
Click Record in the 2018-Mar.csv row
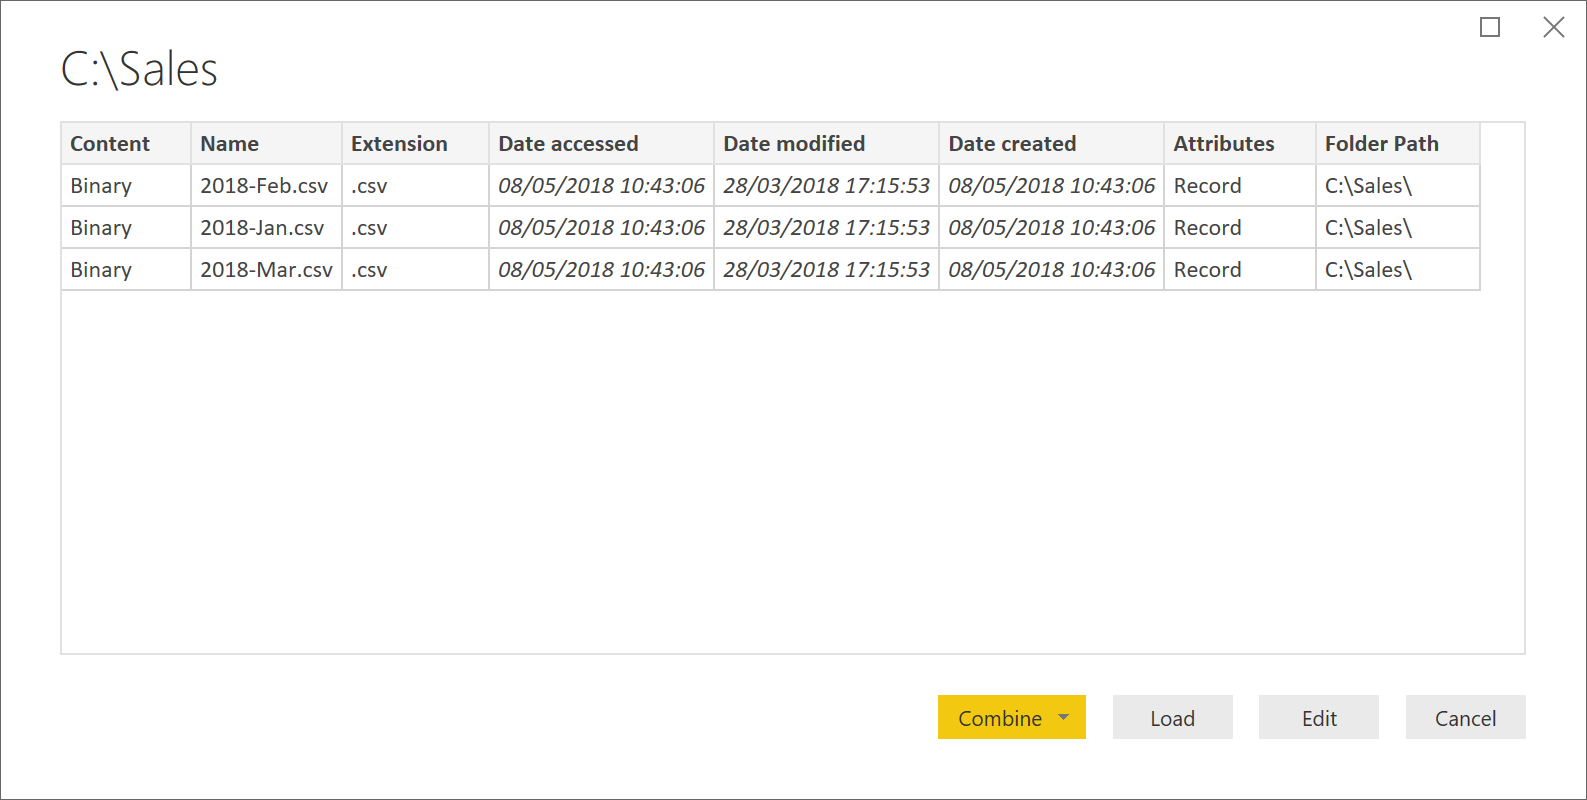coord(1207,270)
